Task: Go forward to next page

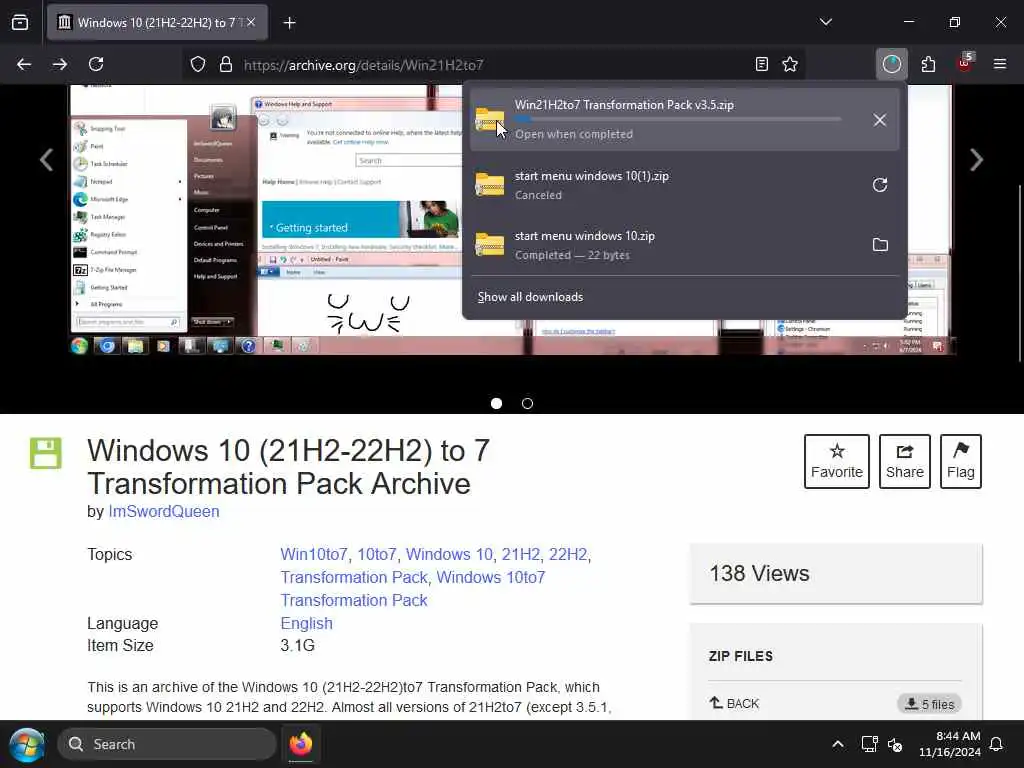Action: click(59, 64)
